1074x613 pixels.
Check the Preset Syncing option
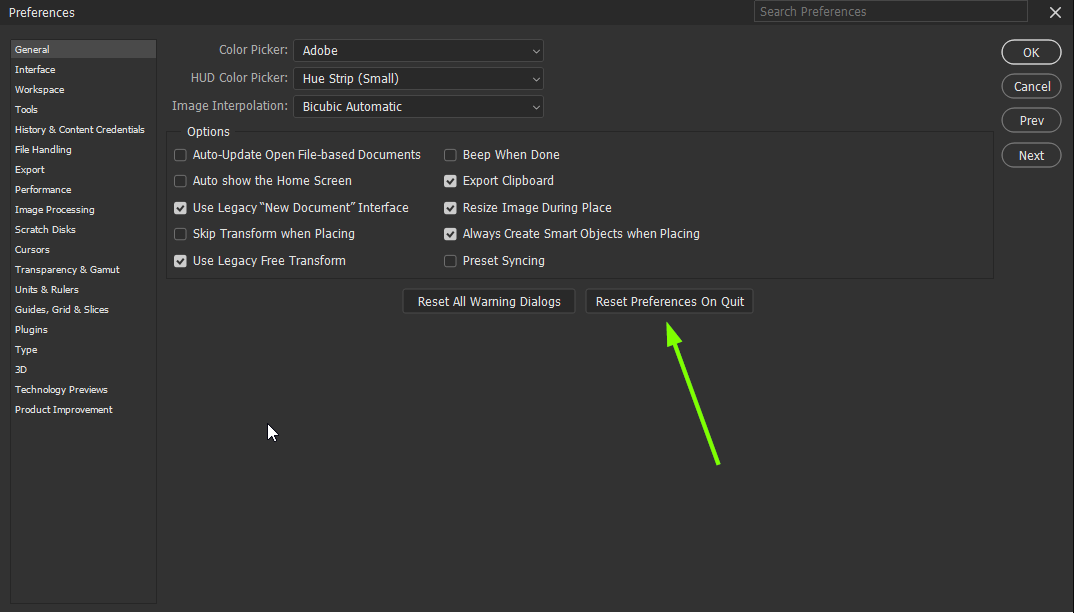(x=450, y=260)
